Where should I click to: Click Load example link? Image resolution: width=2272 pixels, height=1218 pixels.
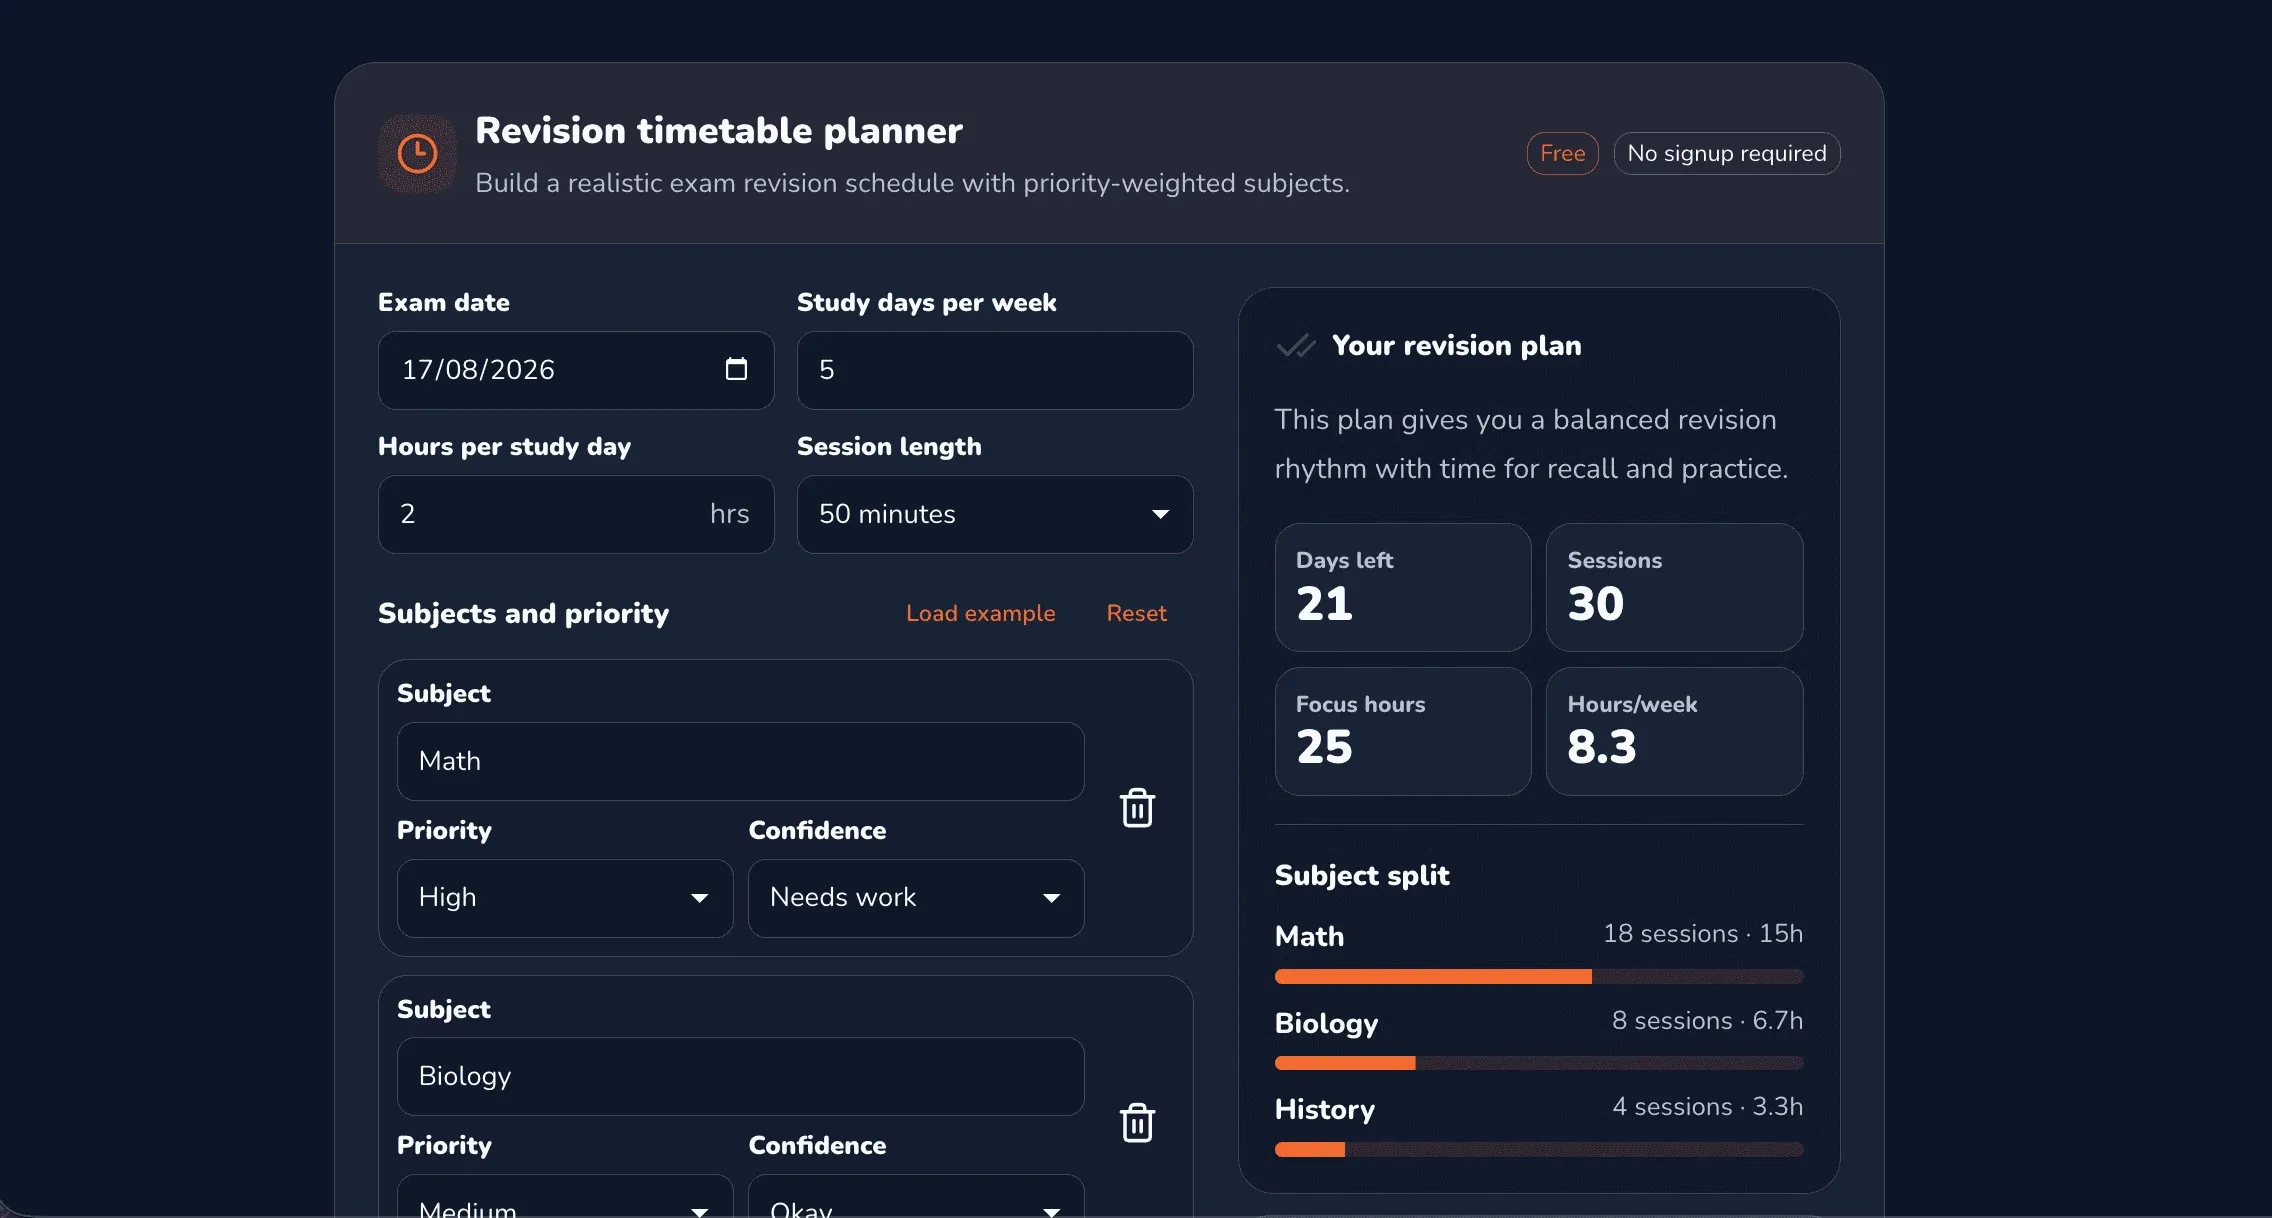click(980, 613)
